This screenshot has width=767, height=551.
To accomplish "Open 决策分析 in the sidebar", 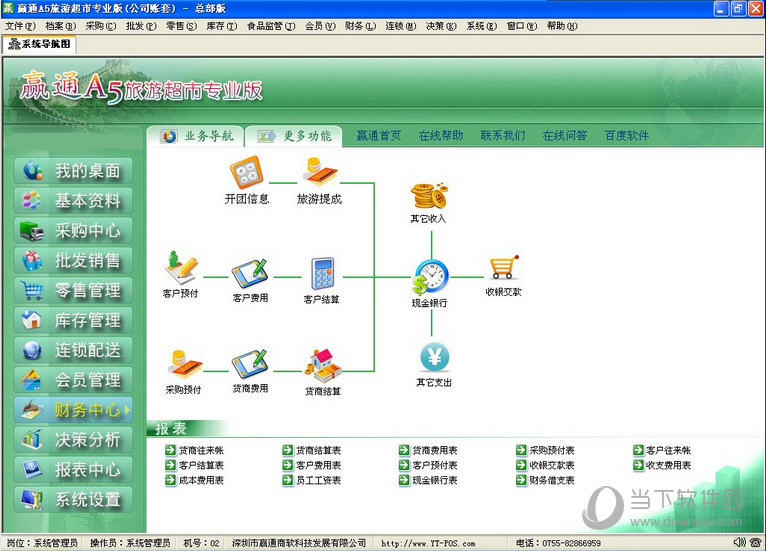I will pyautogui.click(x=73, y=439).
